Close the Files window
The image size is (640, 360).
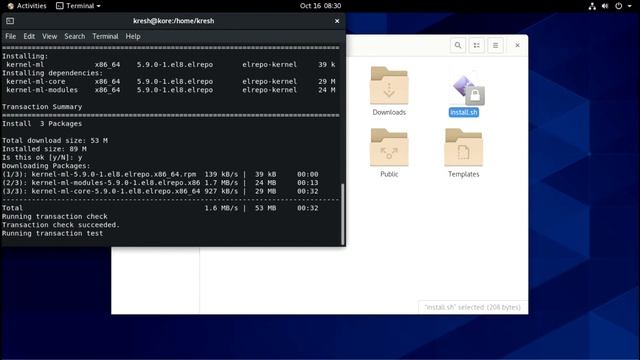coord(517,45)
